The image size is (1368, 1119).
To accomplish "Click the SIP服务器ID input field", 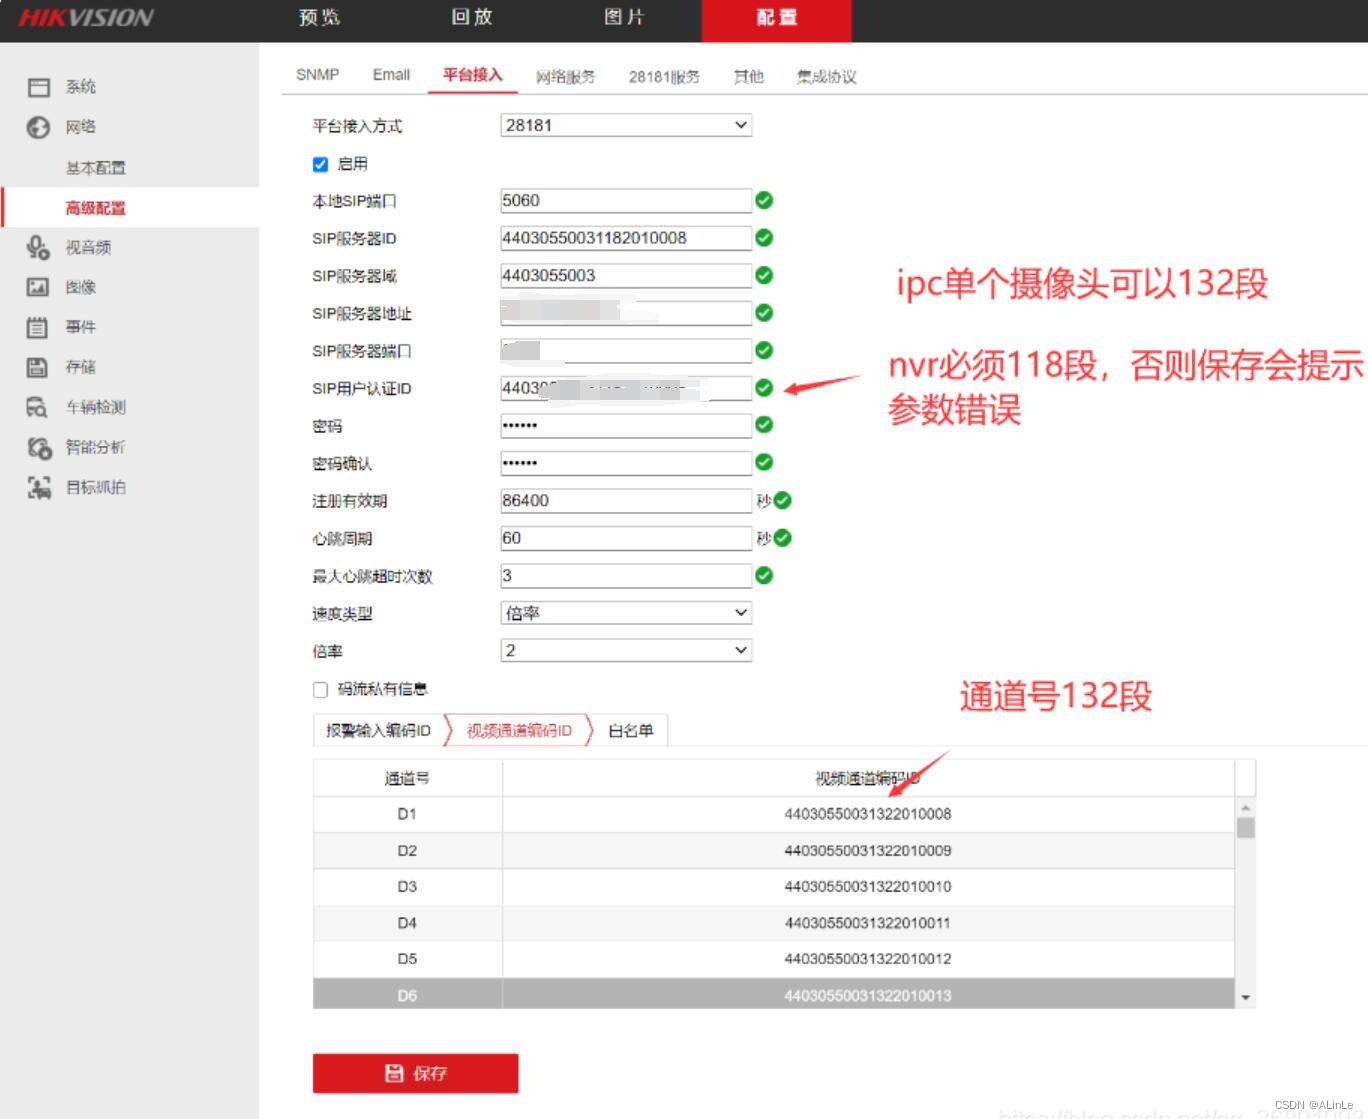I will (x=626, y=238).
